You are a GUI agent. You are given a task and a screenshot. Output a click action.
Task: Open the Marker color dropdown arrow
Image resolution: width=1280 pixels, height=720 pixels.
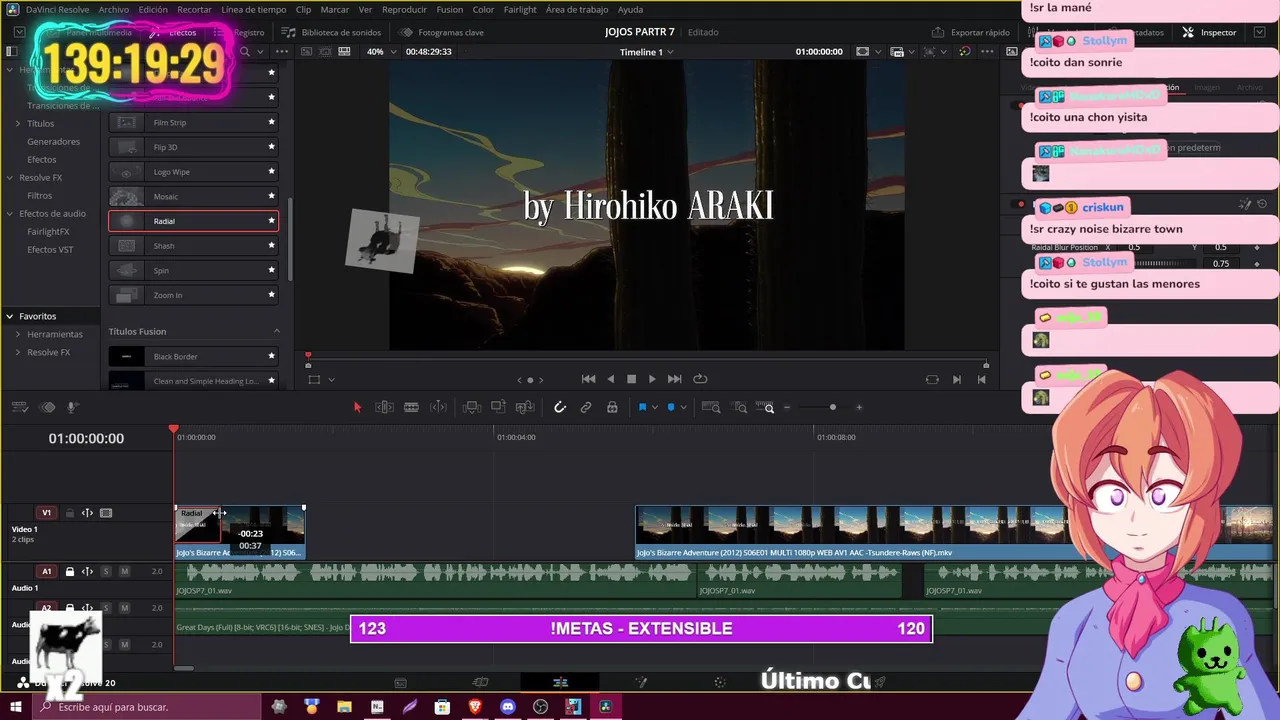tap(683, 408)
